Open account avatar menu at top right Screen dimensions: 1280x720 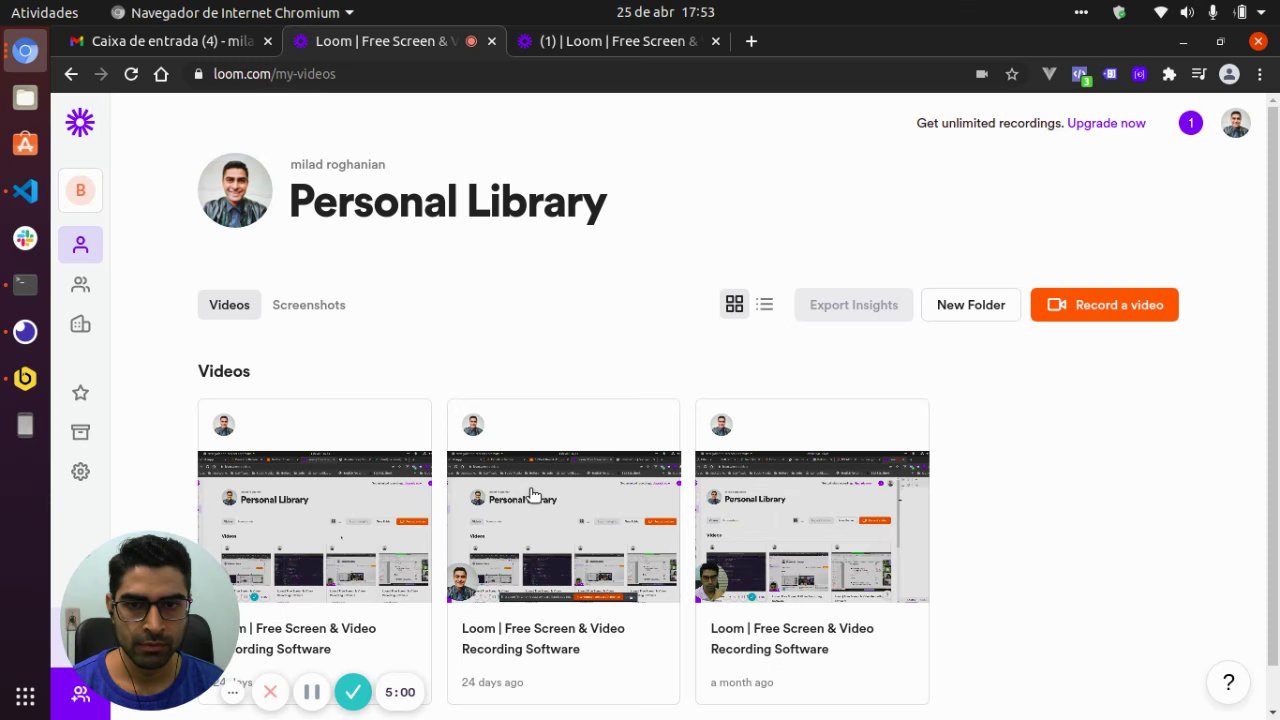coord(1236,123)
